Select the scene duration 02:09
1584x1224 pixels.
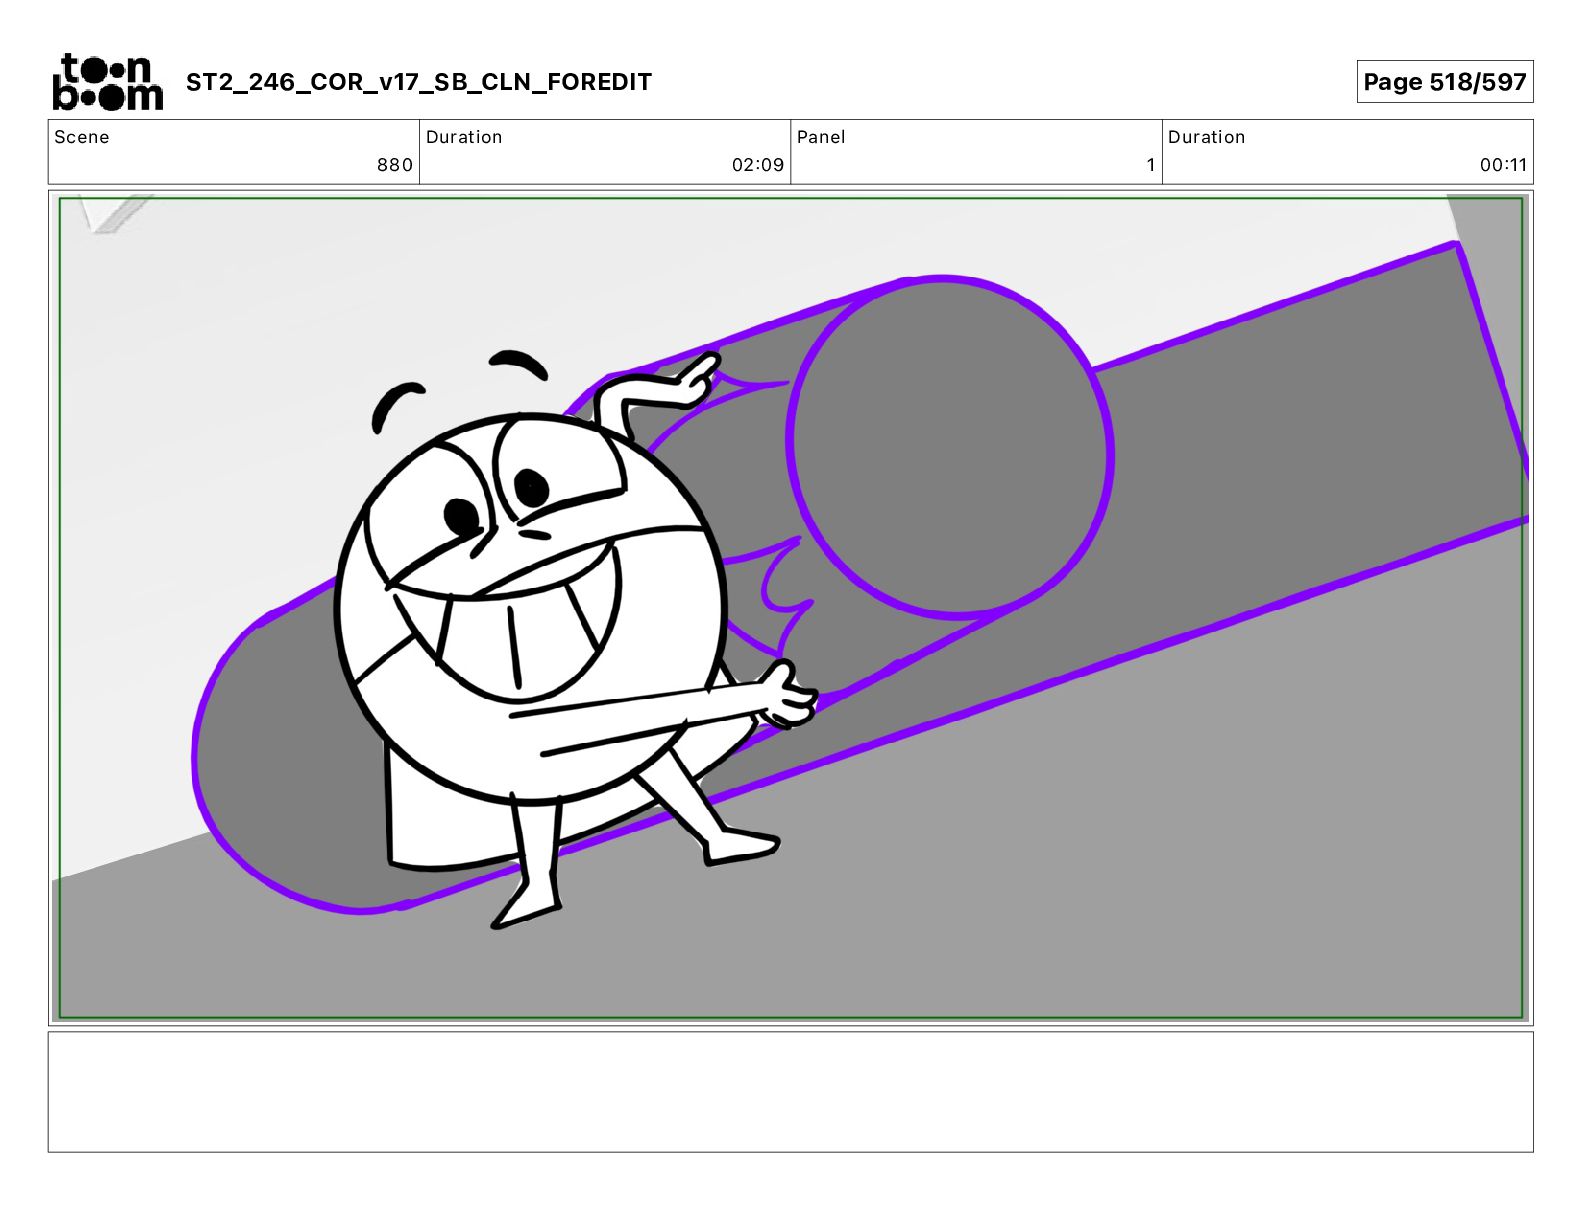pos(758,165)
